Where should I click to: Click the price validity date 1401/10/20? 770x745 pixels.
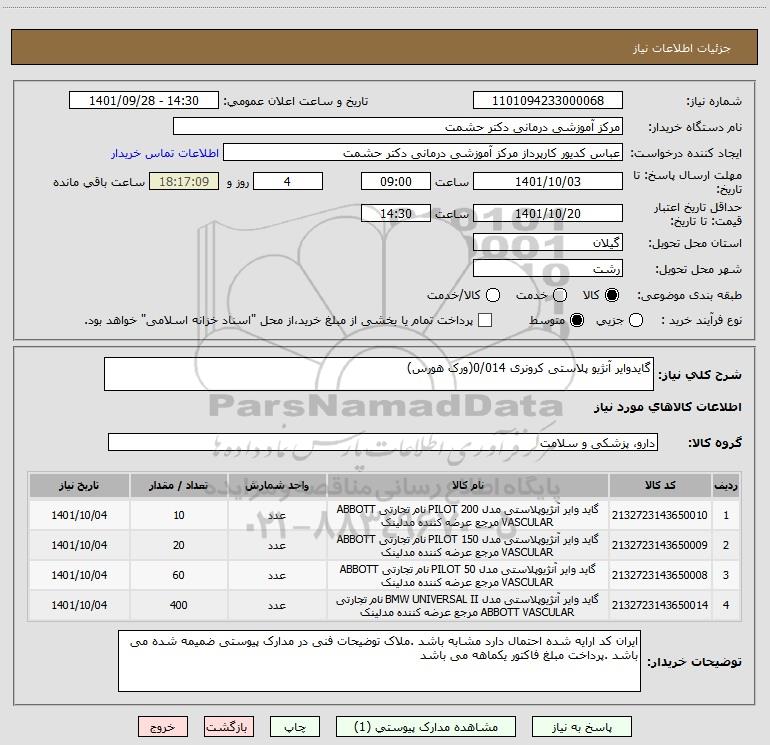(548, 214)
